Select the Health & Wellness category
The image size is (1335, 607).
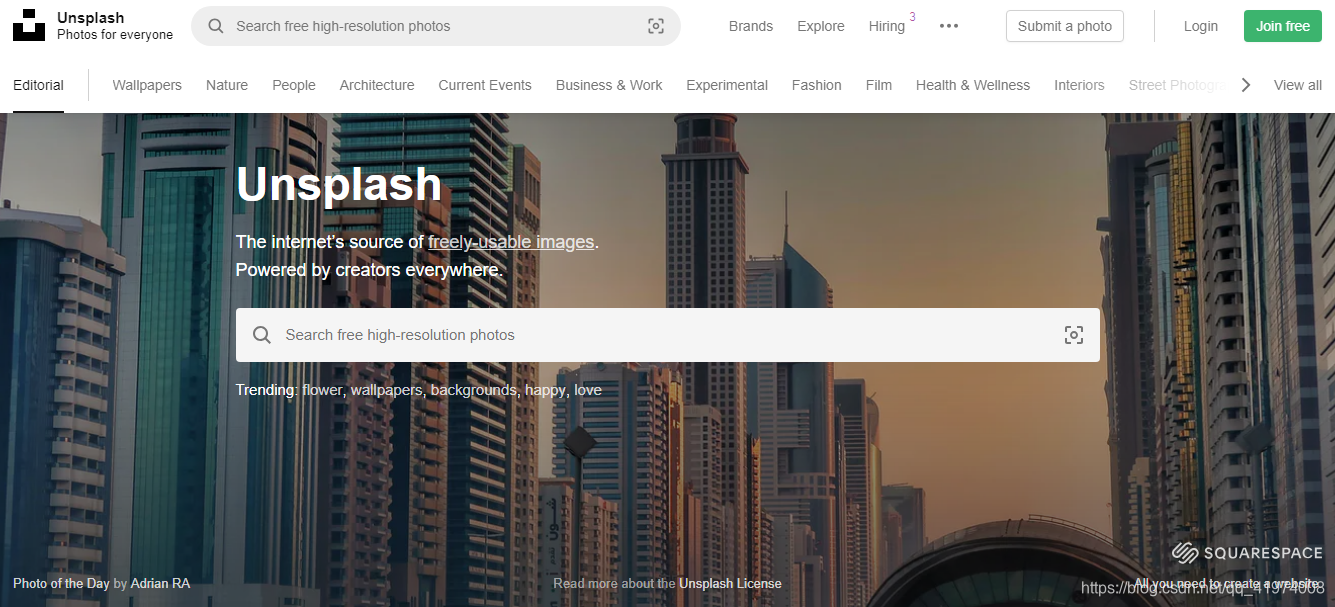click(973, 85)
